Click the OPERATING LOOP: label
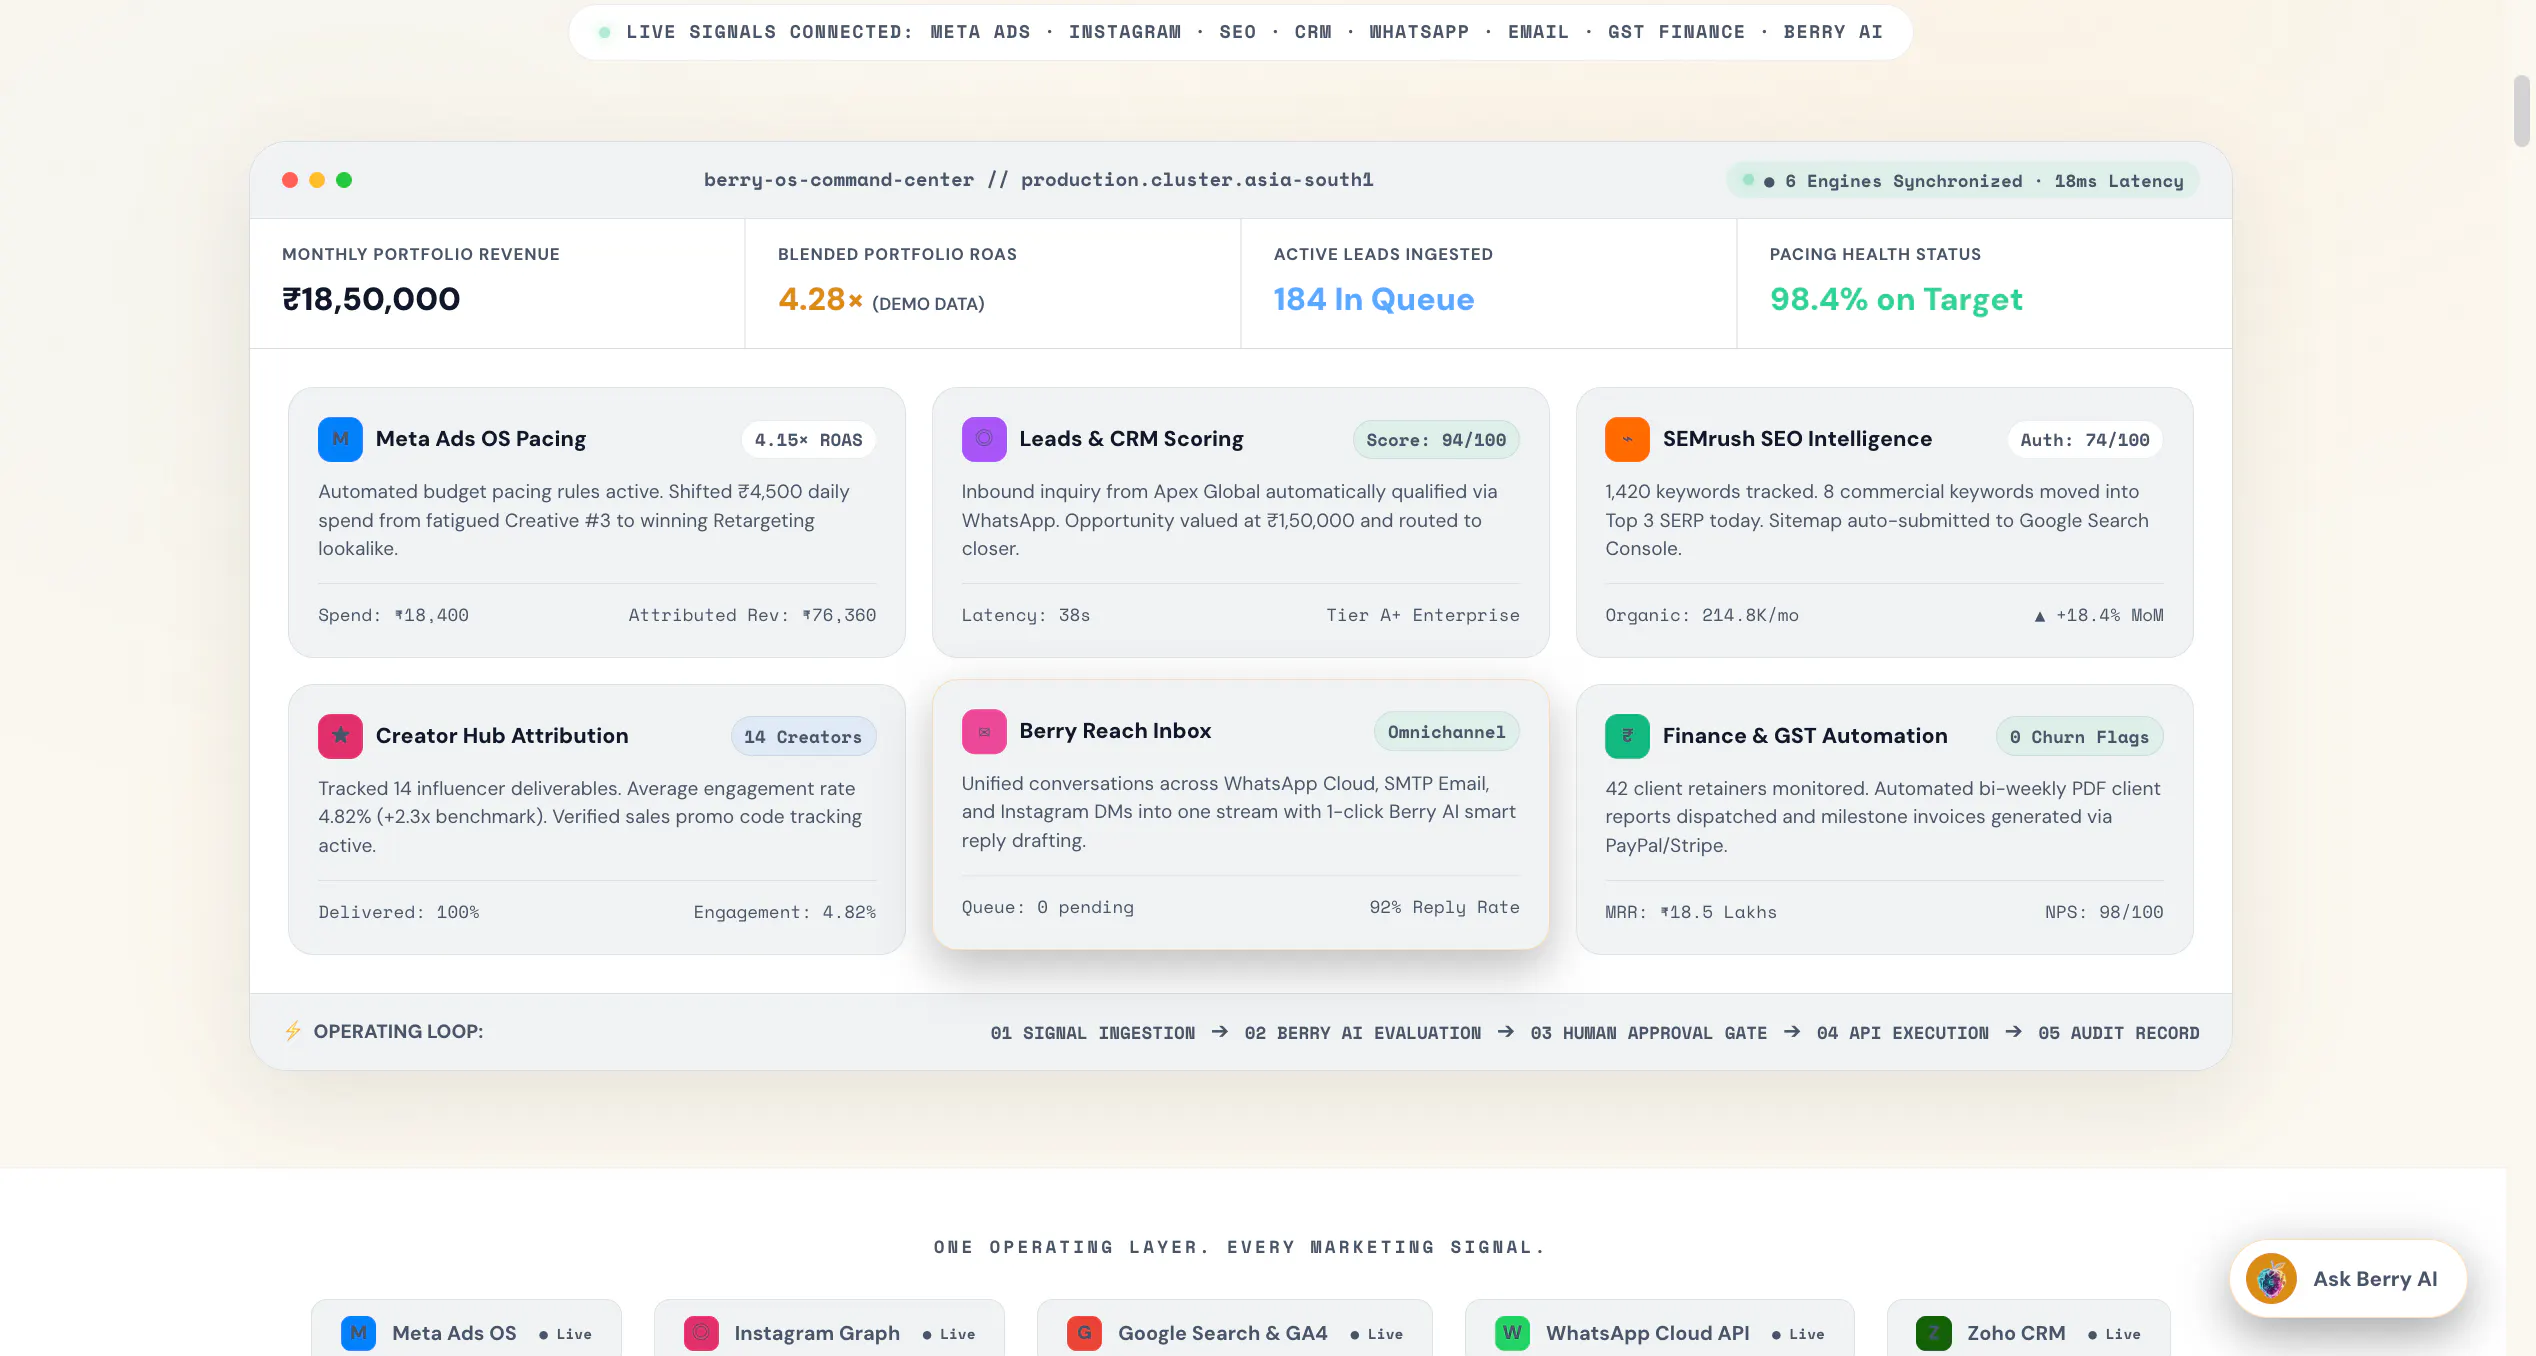The height and width of the screenshot is (1356, 2536). [x=398, y=1031]
